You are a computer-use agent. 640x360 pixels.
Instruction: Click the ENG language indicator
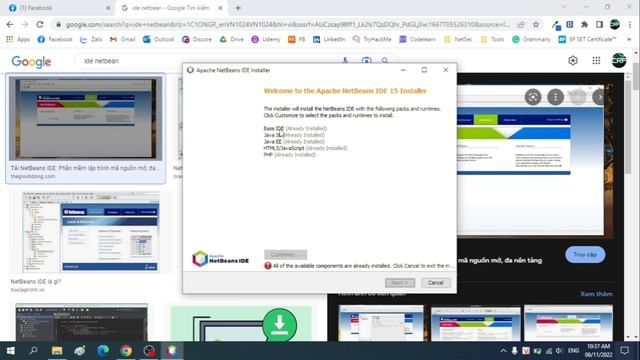[573, 351]
